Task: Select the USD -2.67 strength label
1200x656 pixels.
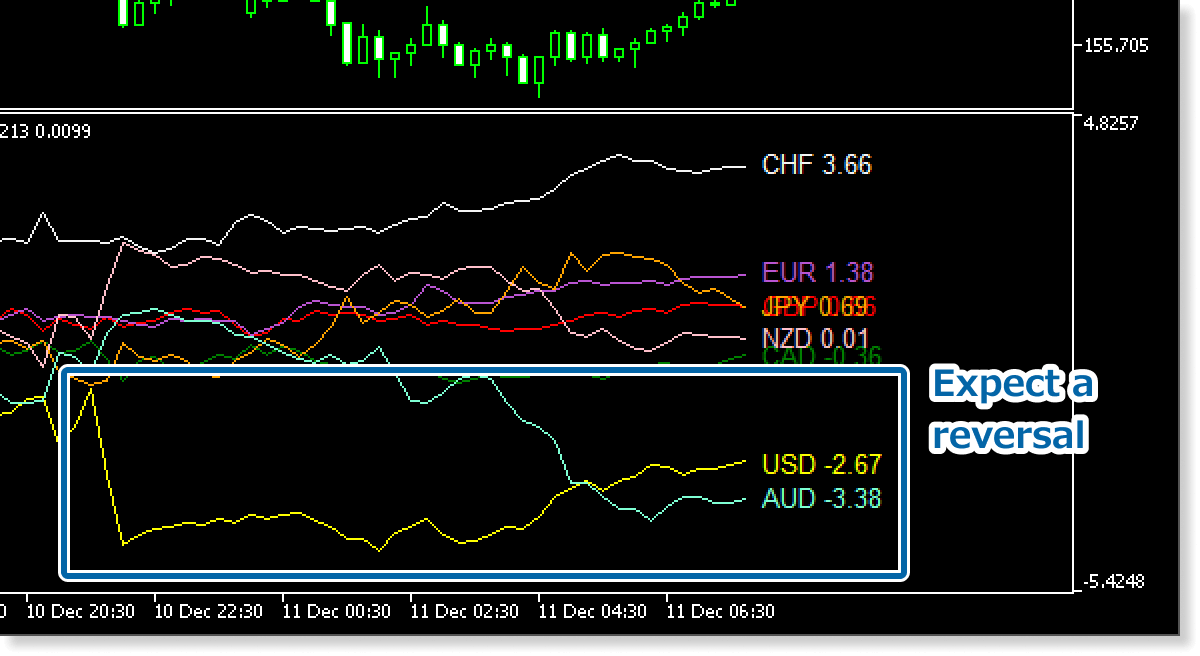Action: tap(820, 464)
